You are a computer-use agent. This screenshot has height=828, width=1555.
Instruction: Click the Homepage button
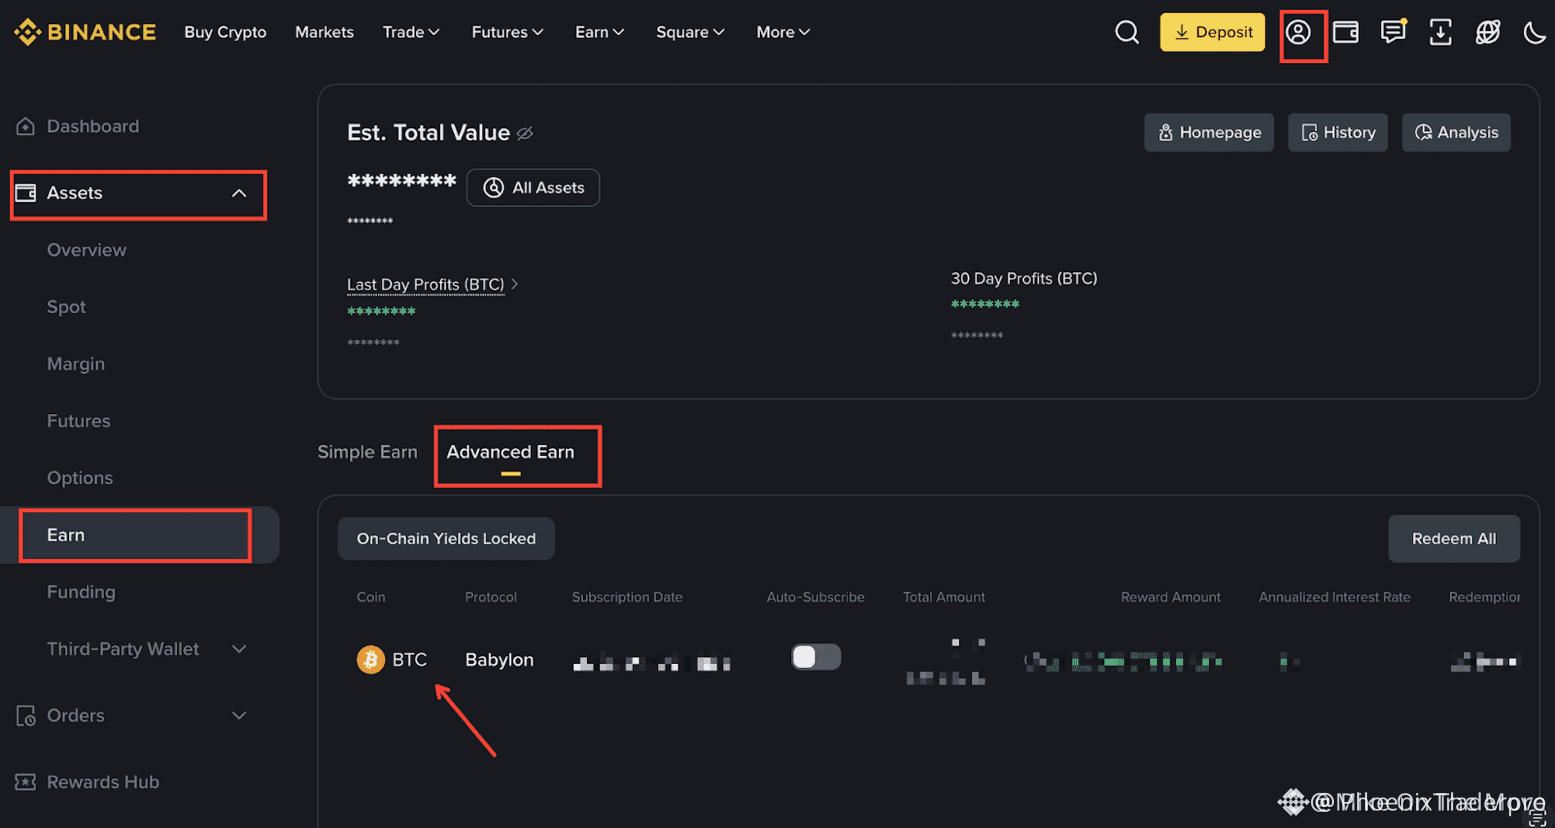tap(1209, 132)
